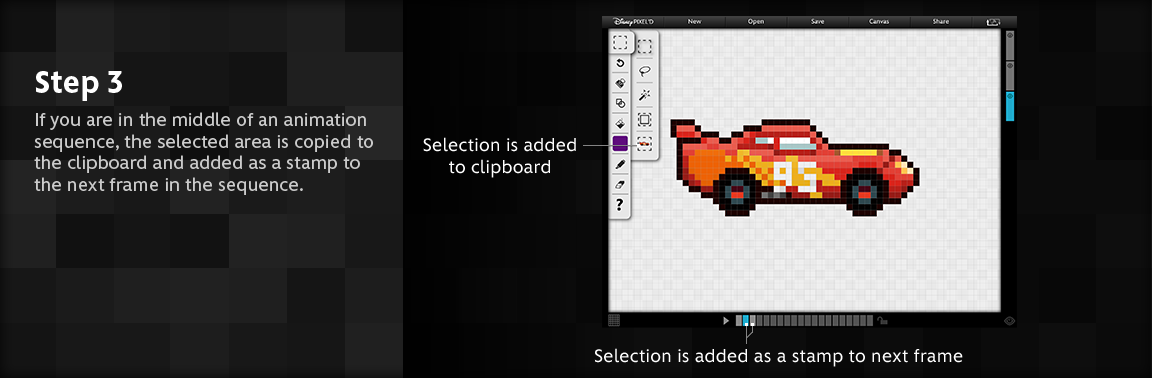
Task: Toggle the timeline unlock padlock icon
Action: (x=882, y=321)
